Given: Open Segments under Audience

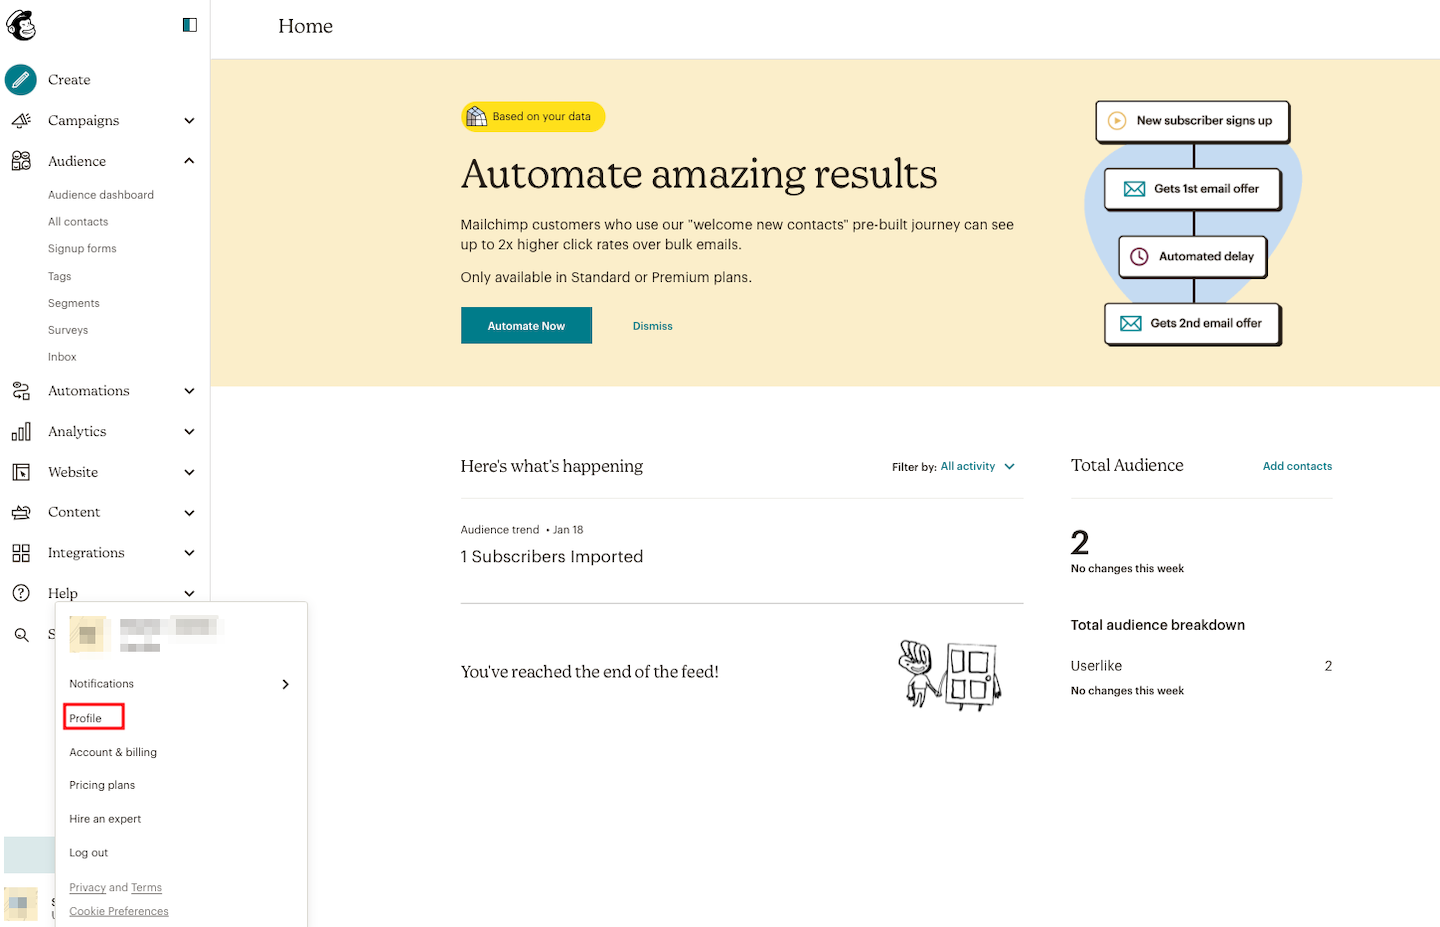Looking at the screenshot, I should [74, 303].
